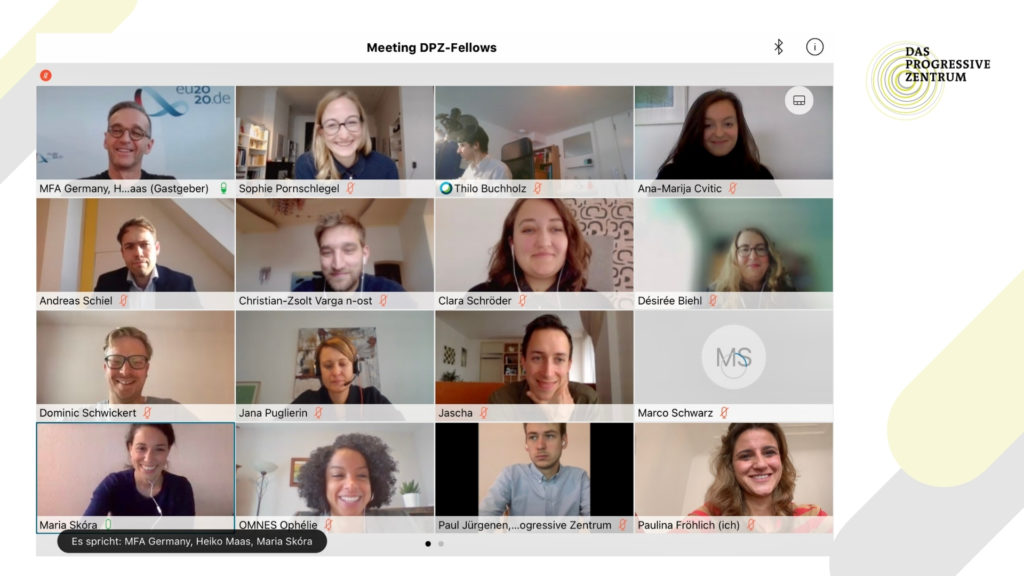Click the Désirée Biehl name label
Viewport: 1024px width, 576px height.
669,300
